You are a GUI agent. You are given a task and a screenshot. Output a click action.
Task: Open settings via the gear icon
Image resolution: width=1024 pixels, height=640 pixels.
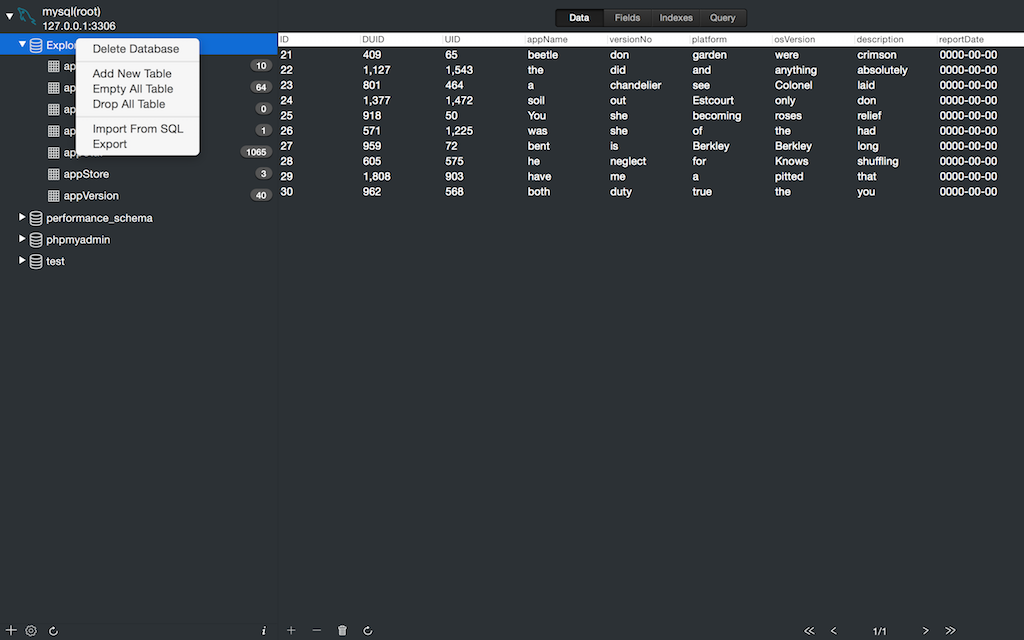(31, 631)
